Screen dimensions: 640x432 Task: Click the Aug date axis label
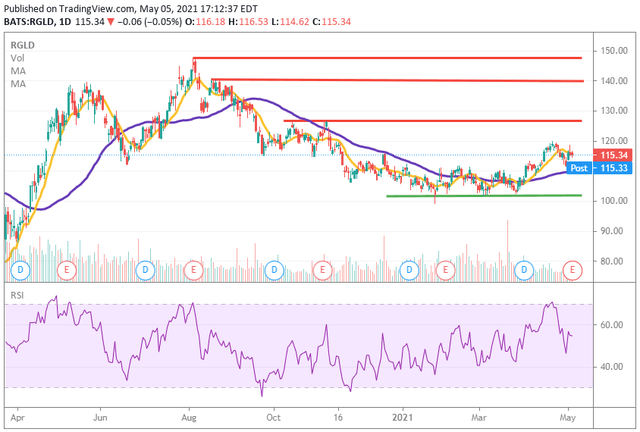pos(189,418)
